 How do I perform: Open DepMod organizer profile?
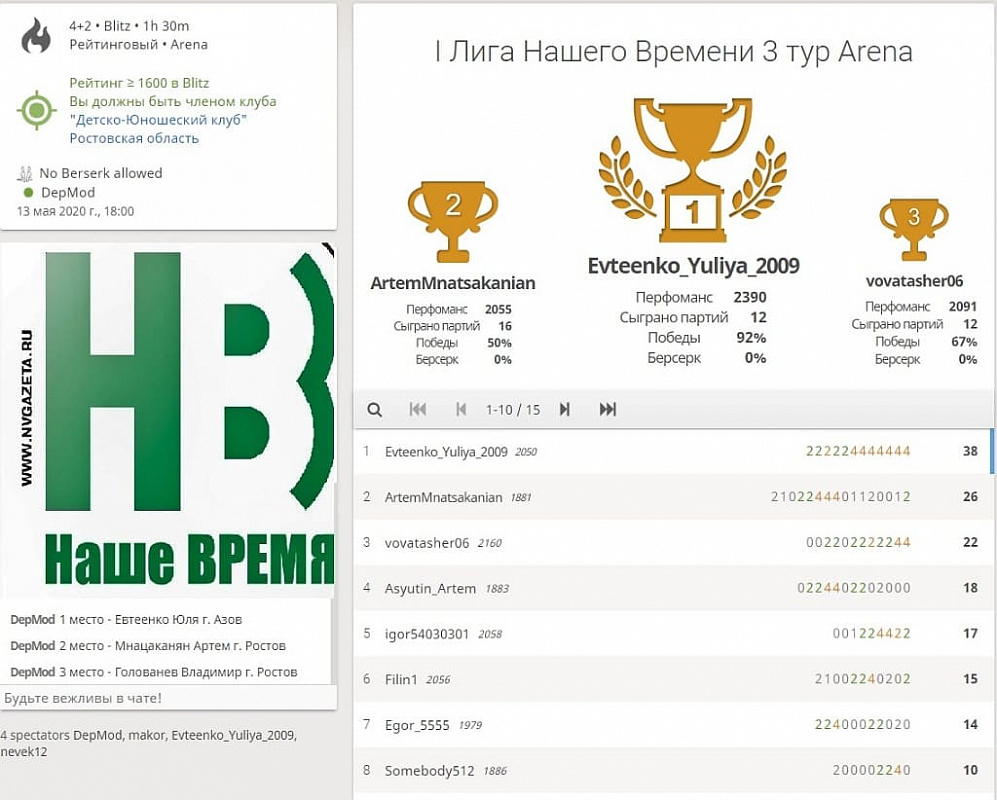68,192
